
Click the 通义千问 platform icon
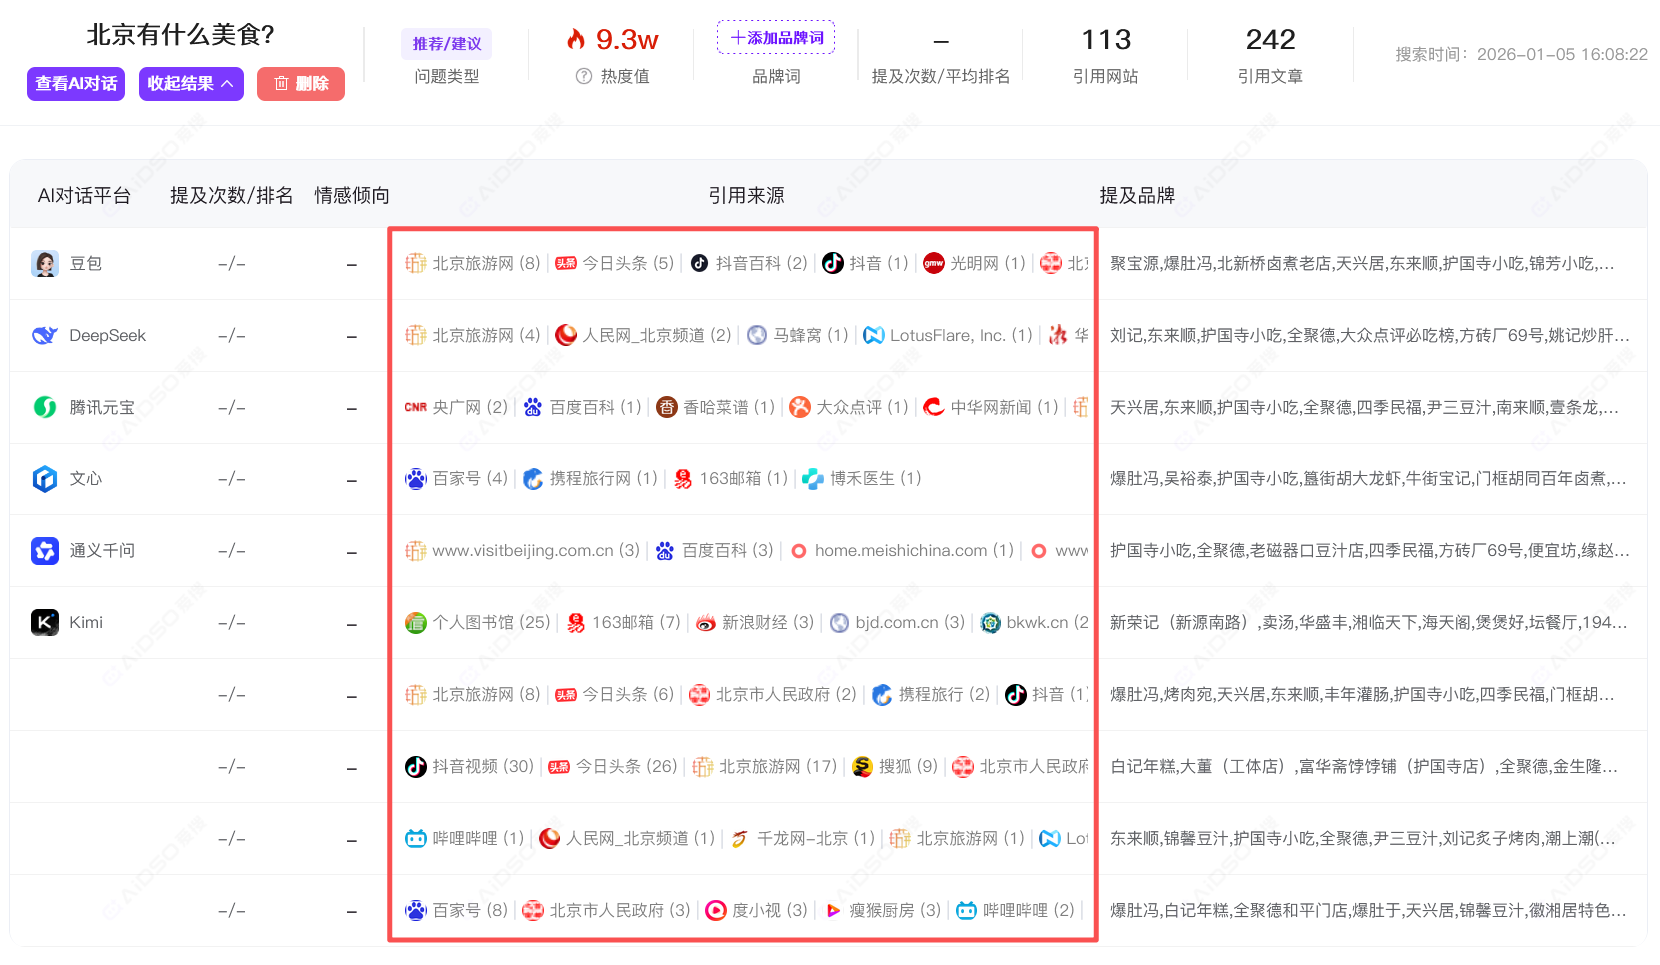point(45,551)
